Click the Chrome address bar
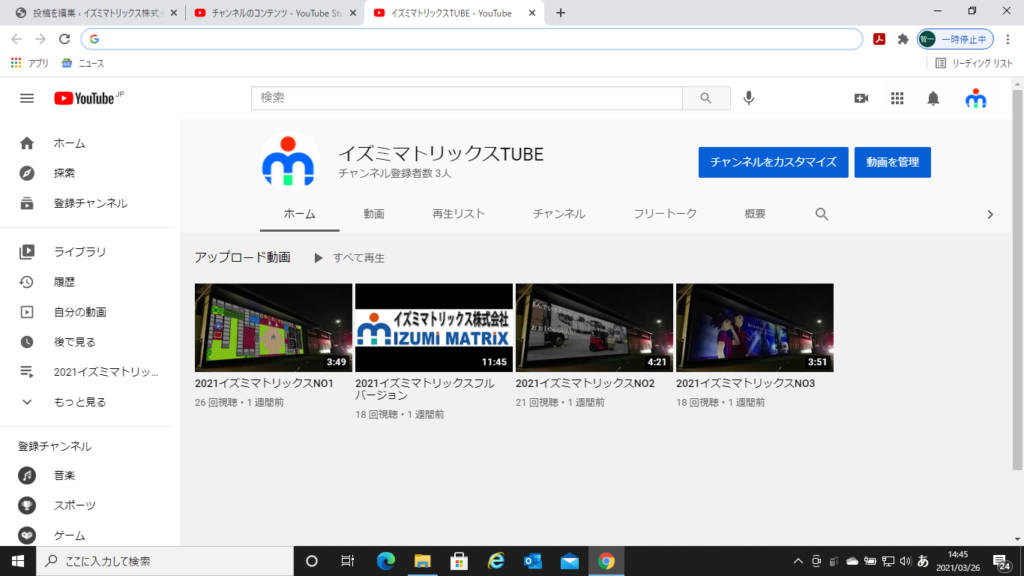The image size is (1024, 576). click(472, 39)
